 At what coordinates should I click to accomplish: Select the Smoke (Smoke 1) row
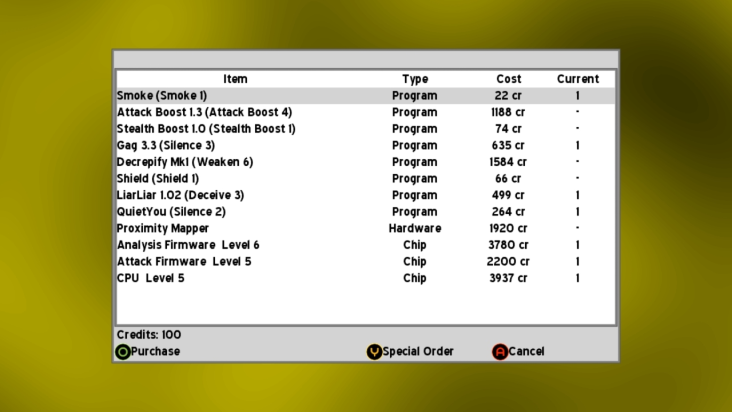pyautogui.click(x=366, y=96)
